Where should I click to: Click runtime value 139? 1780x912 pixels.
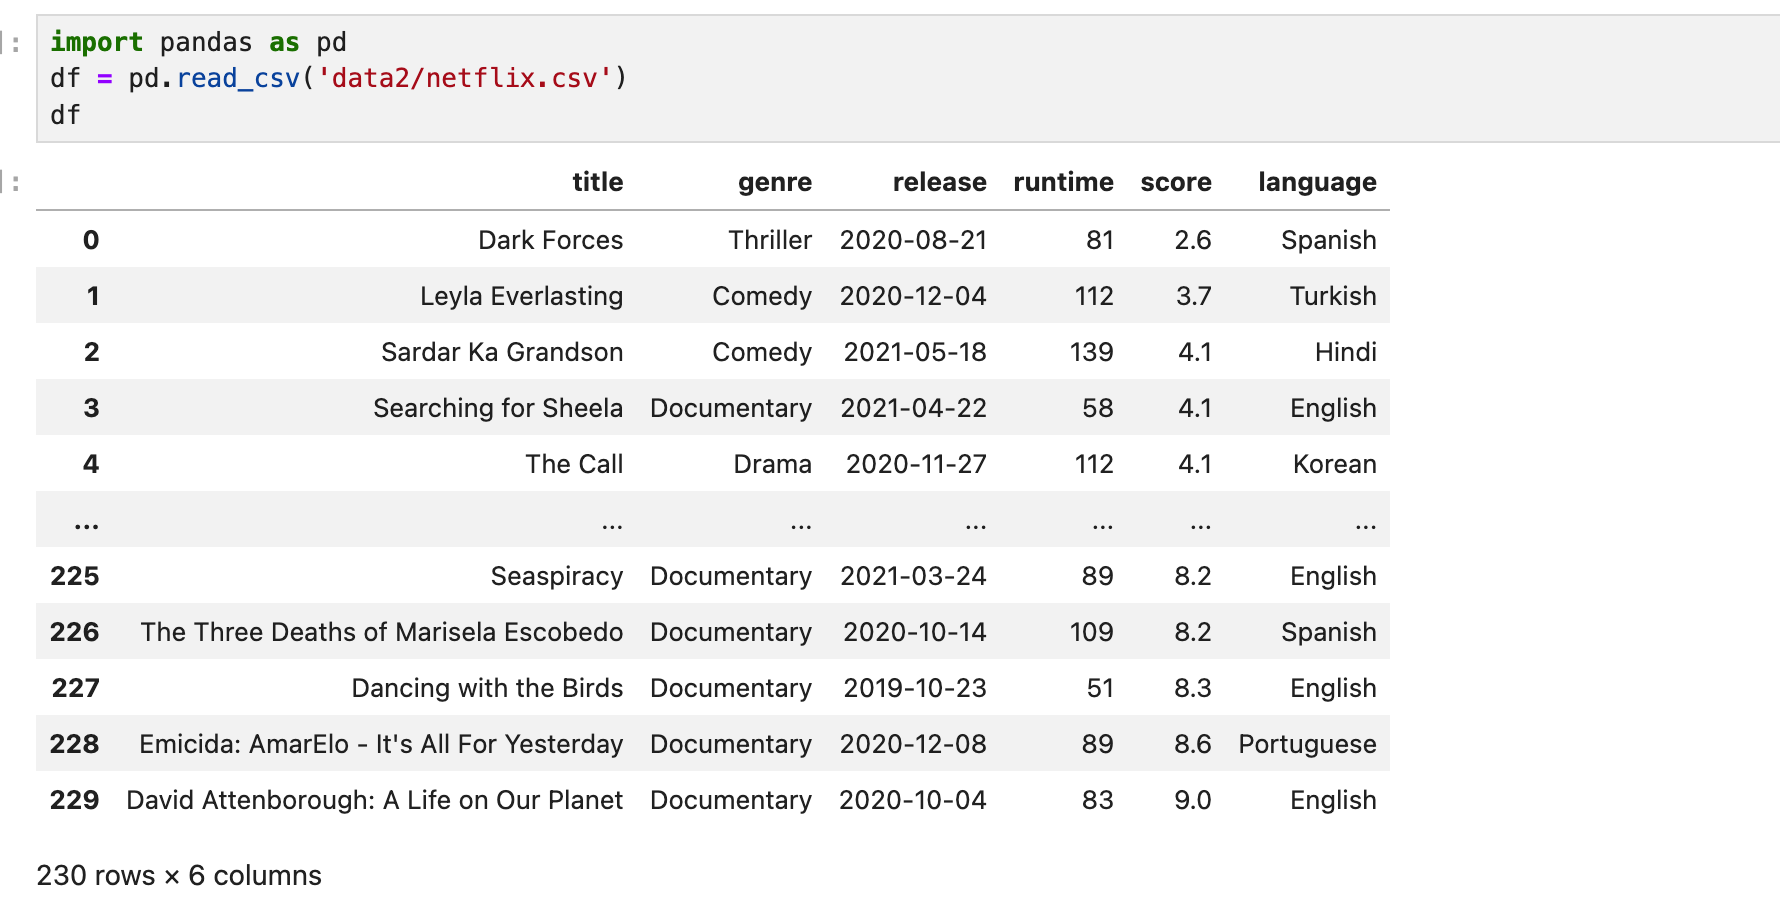tap(1091, 352)
